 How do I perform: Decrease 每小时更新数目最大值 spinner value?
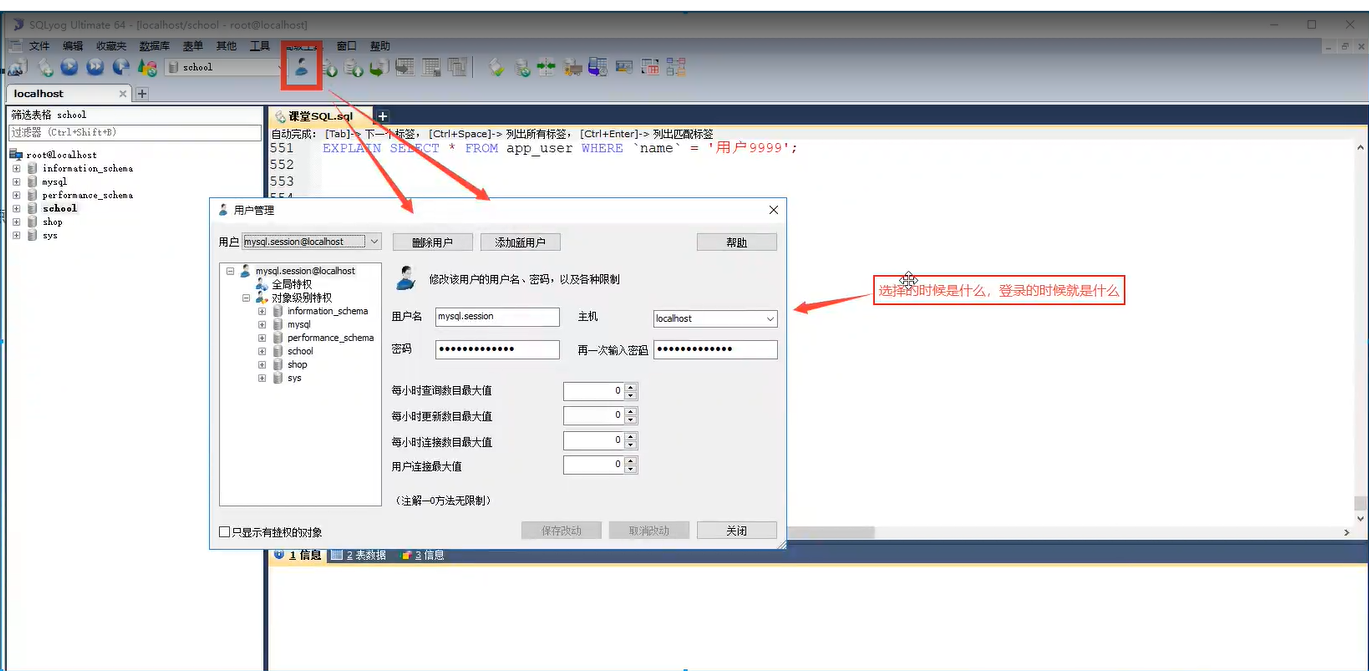coord(631,420)
